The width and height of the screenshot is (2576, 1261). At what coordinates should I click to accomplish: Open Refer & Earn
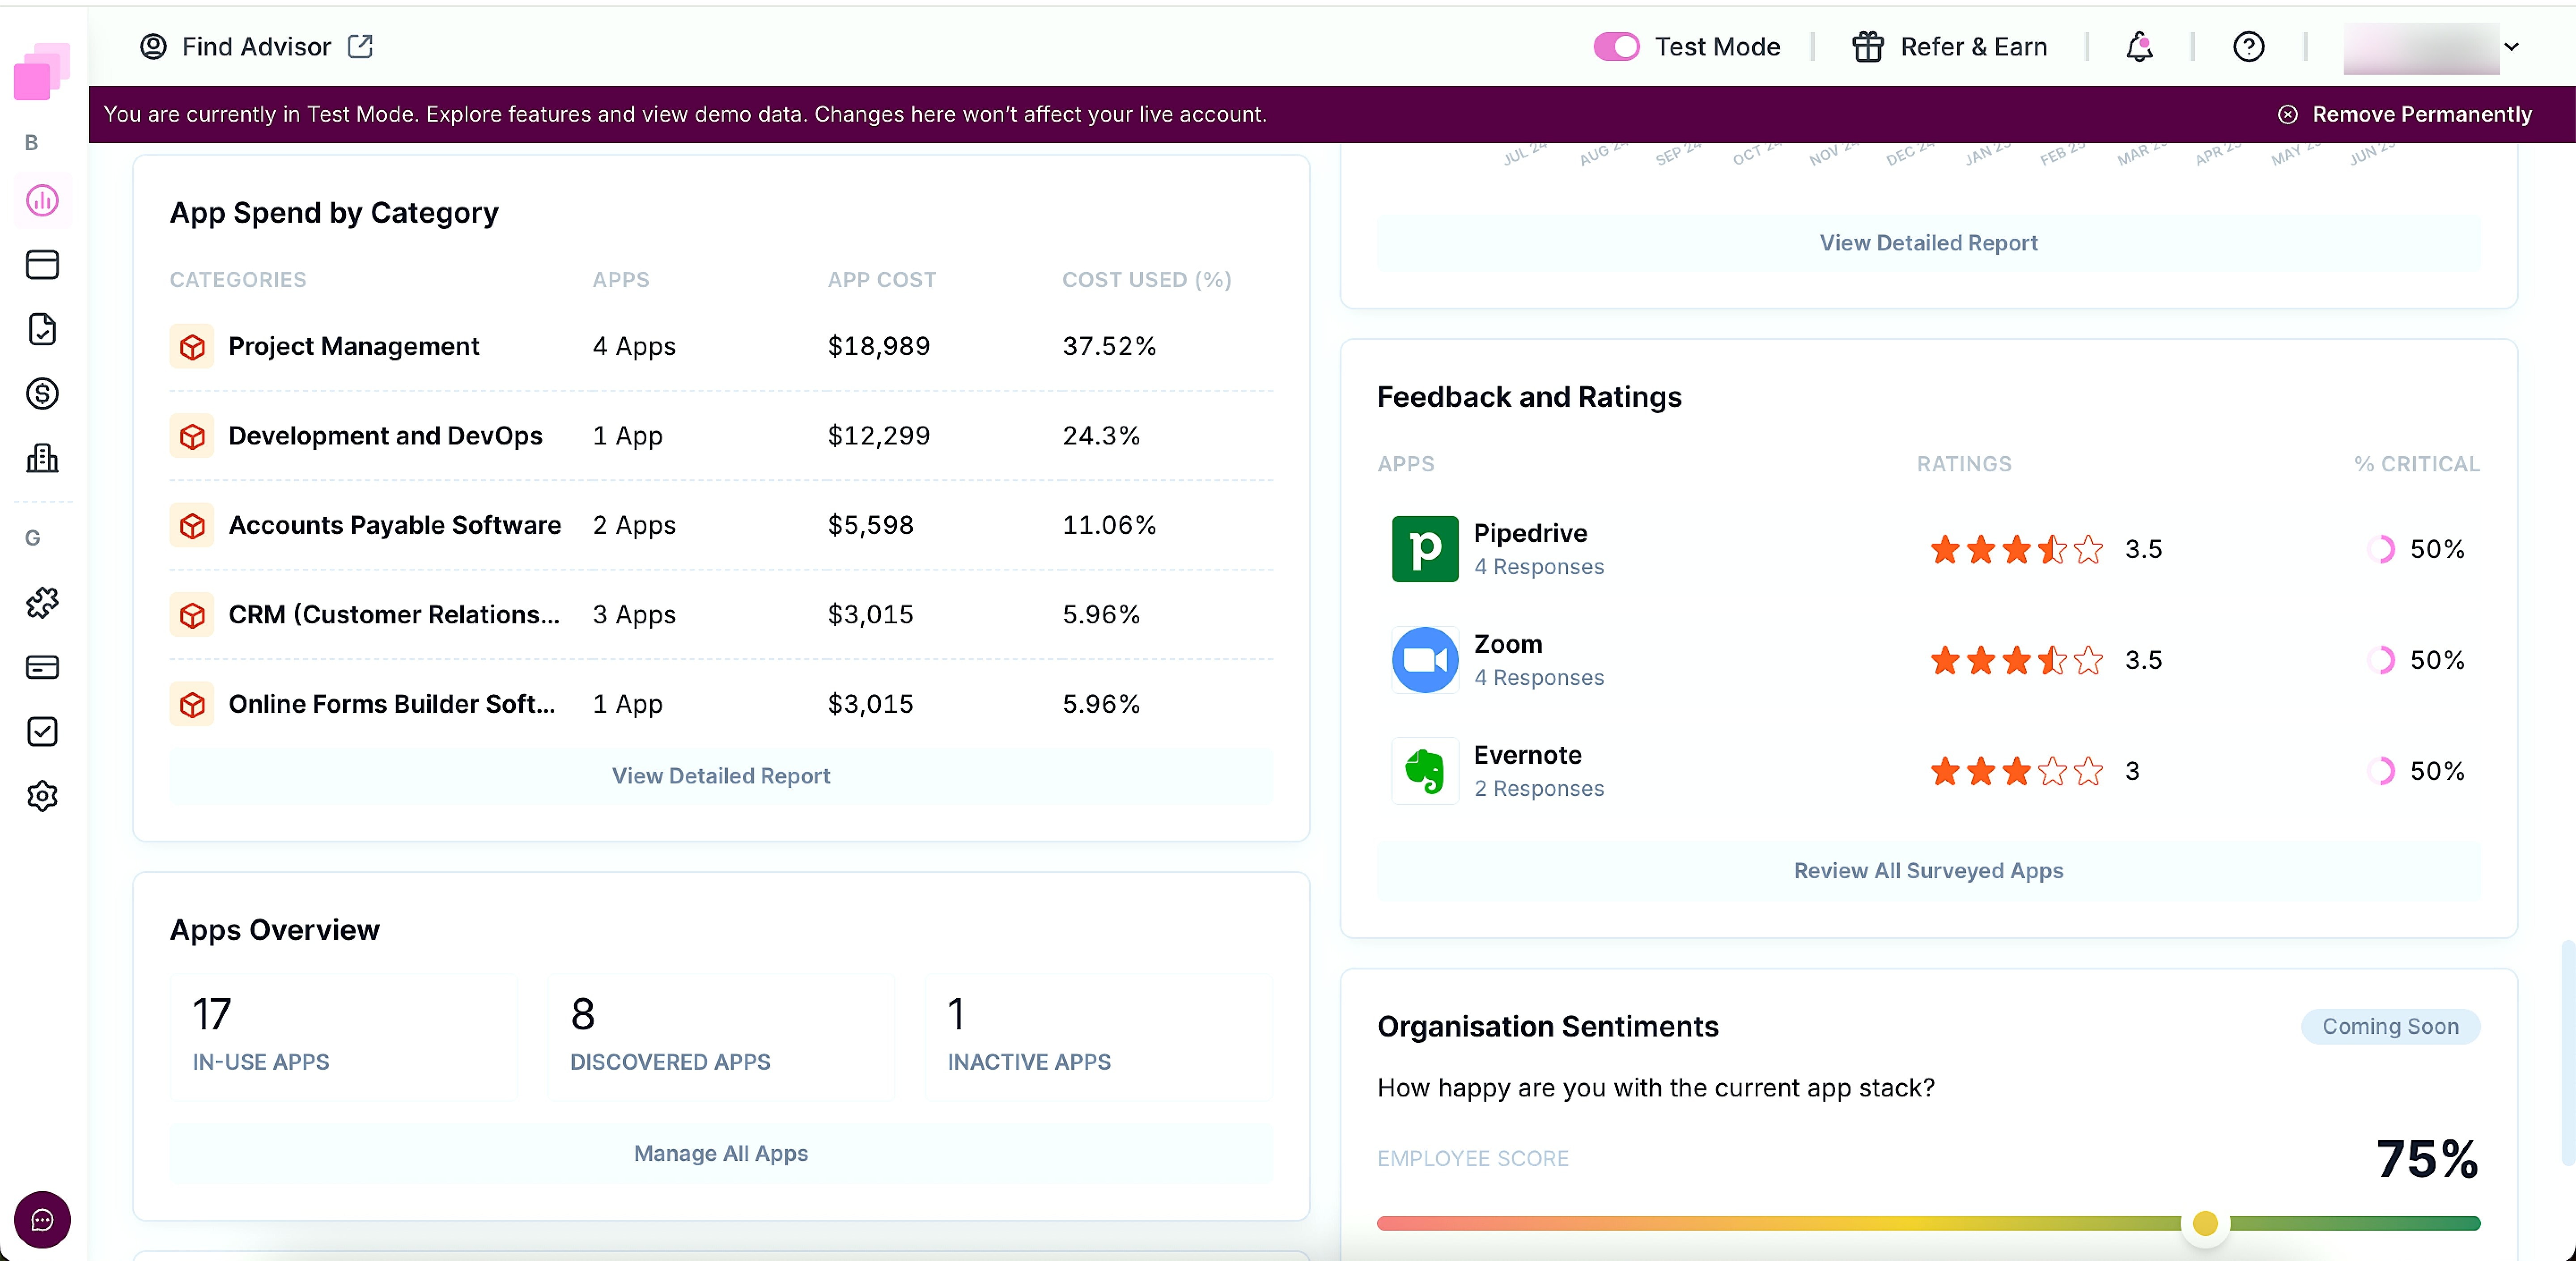(x=1949, y=47)
